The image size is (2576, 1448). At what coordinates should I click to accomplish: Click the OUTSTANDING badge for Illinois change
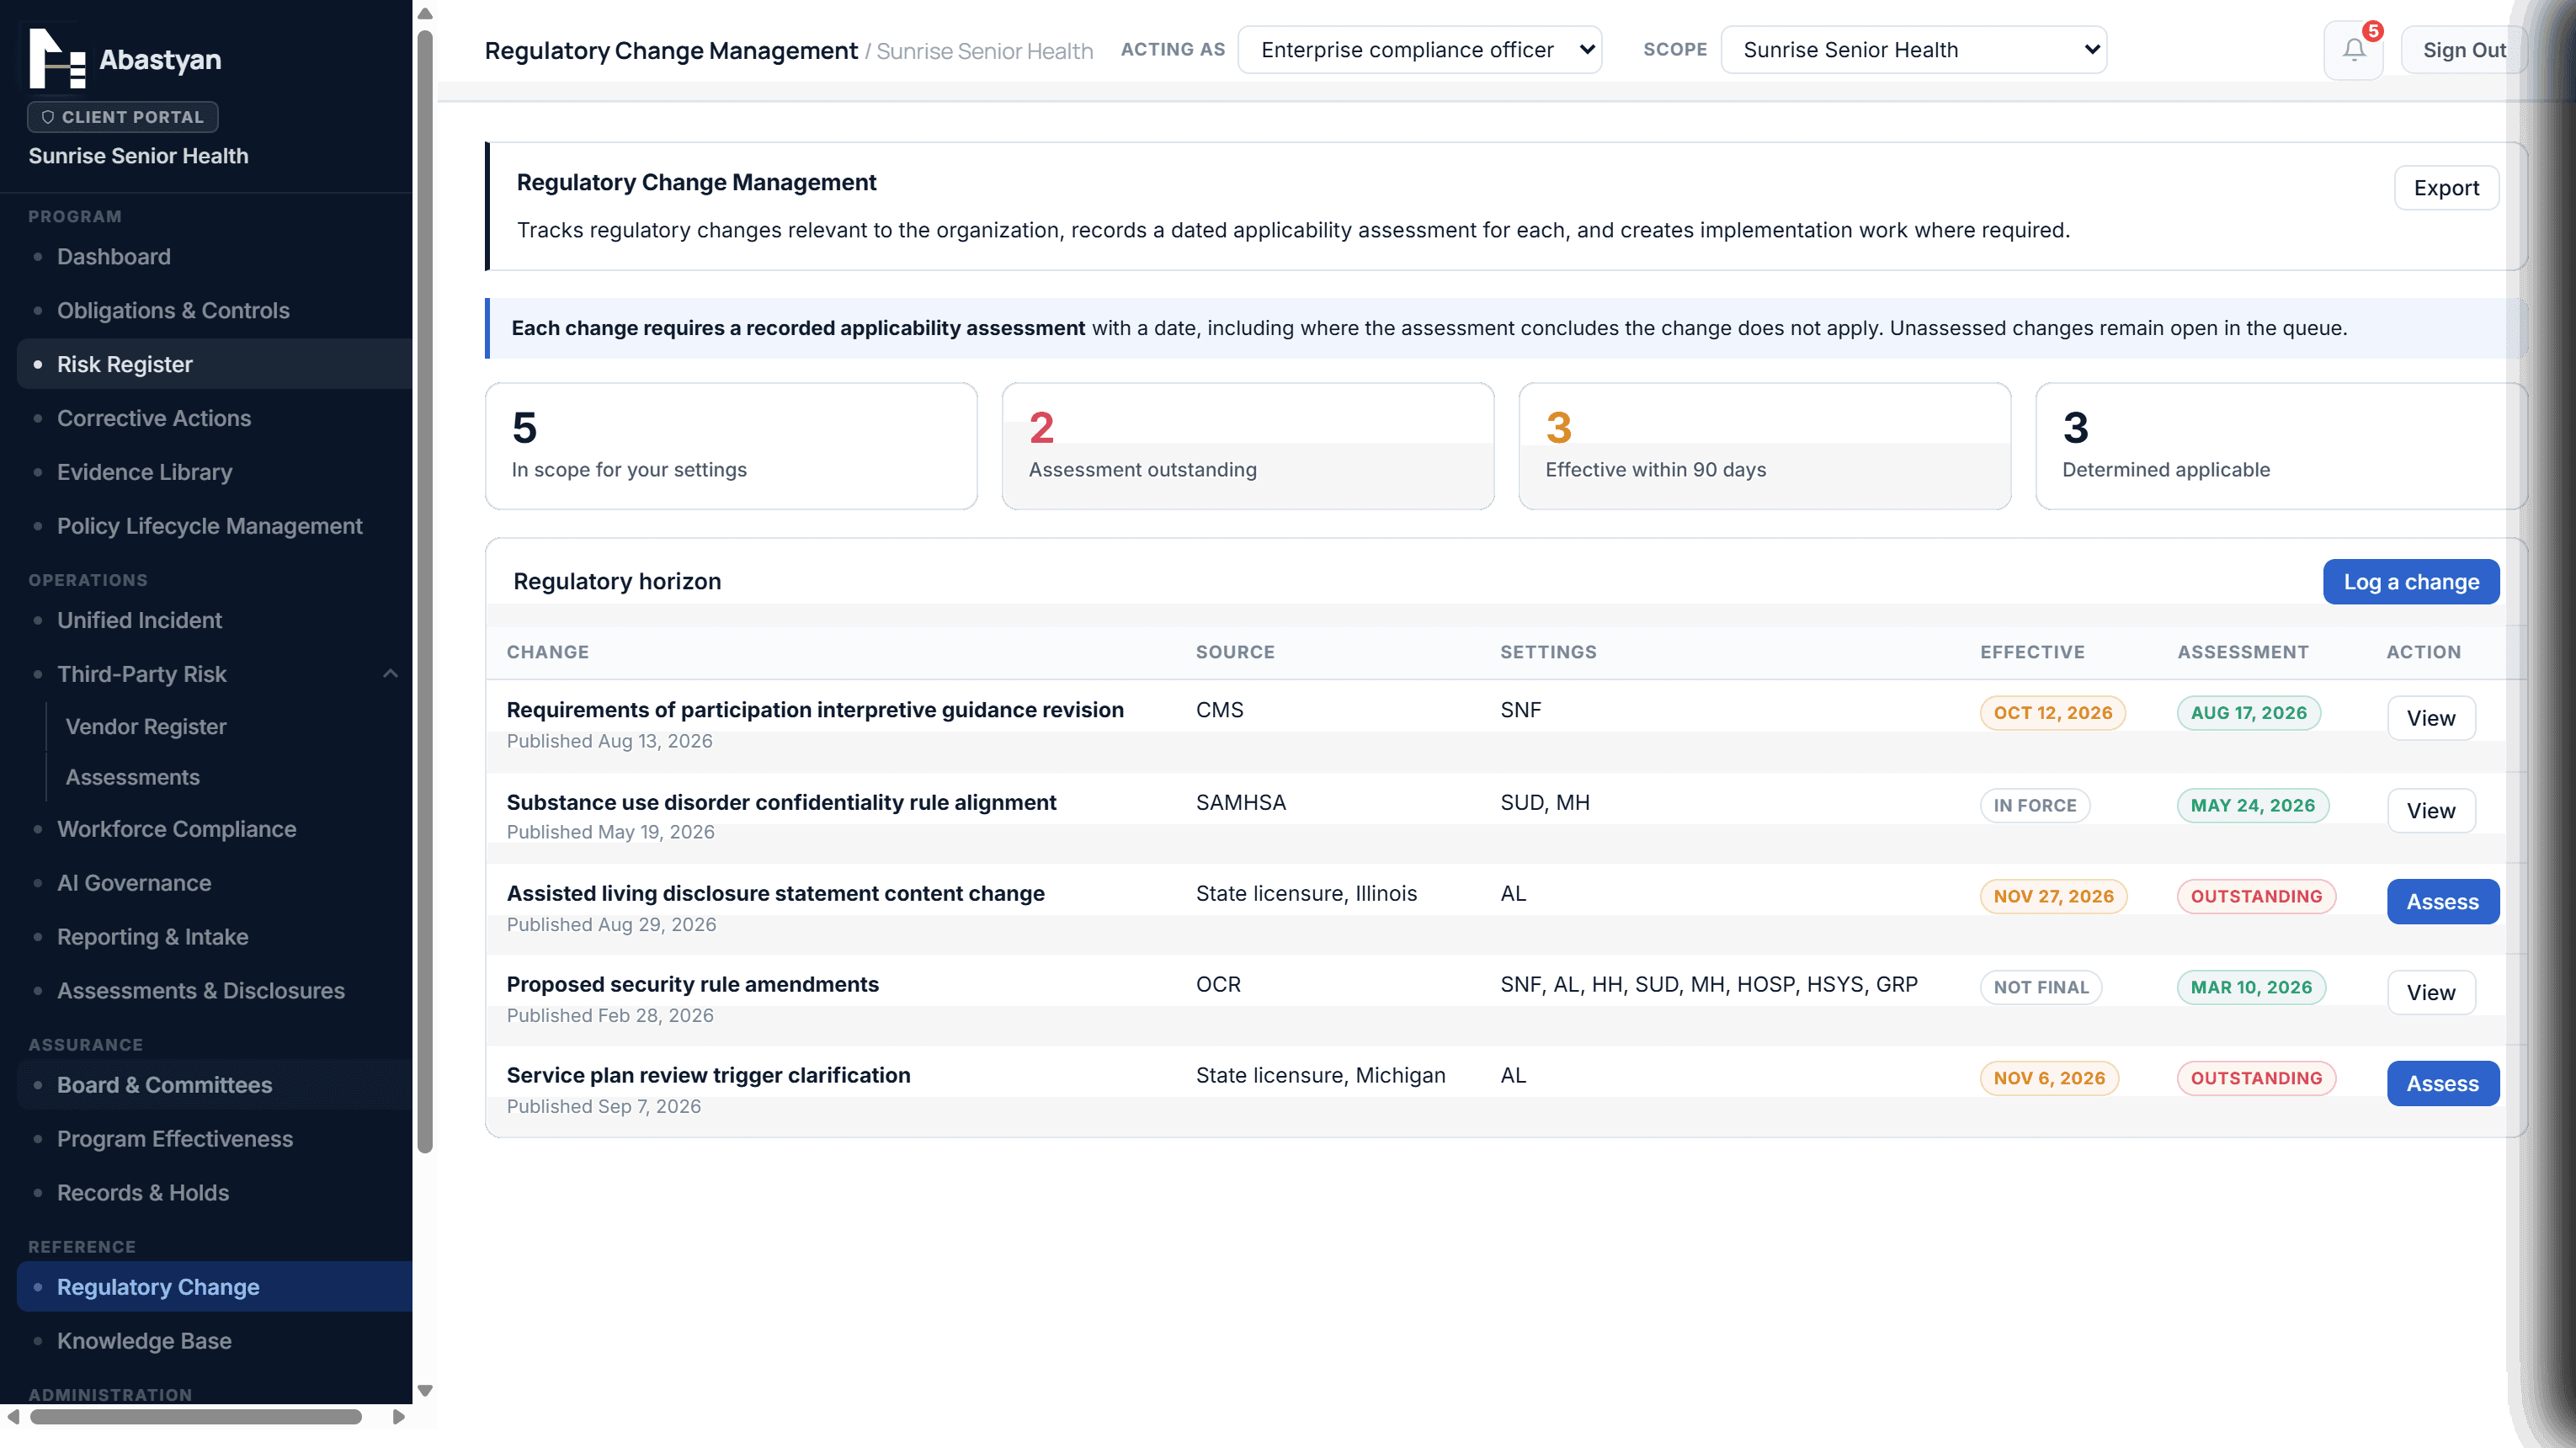coord(2256,896)
